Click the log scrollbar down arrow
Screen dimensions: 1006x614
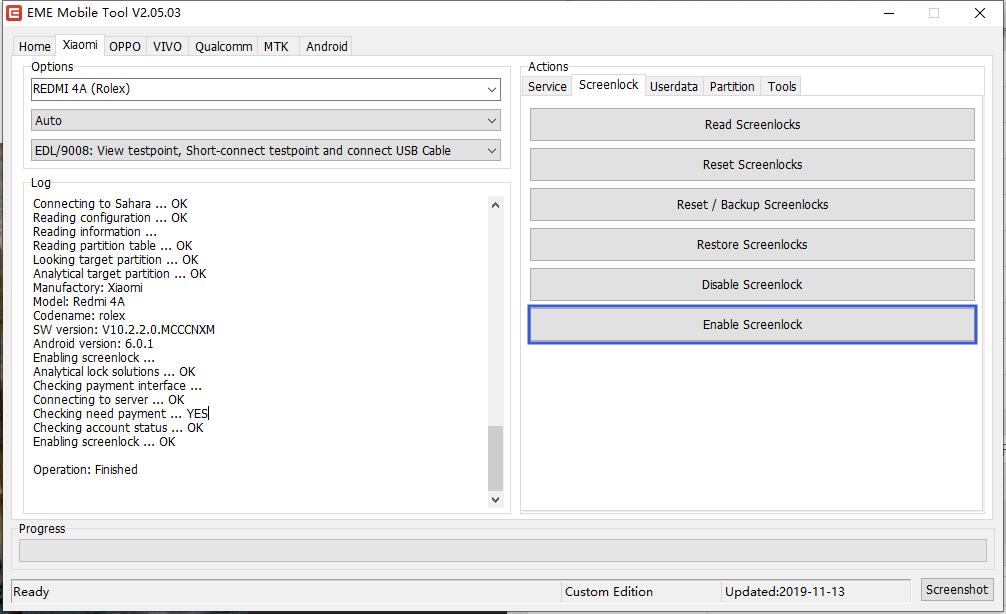(x=495, y=499)
